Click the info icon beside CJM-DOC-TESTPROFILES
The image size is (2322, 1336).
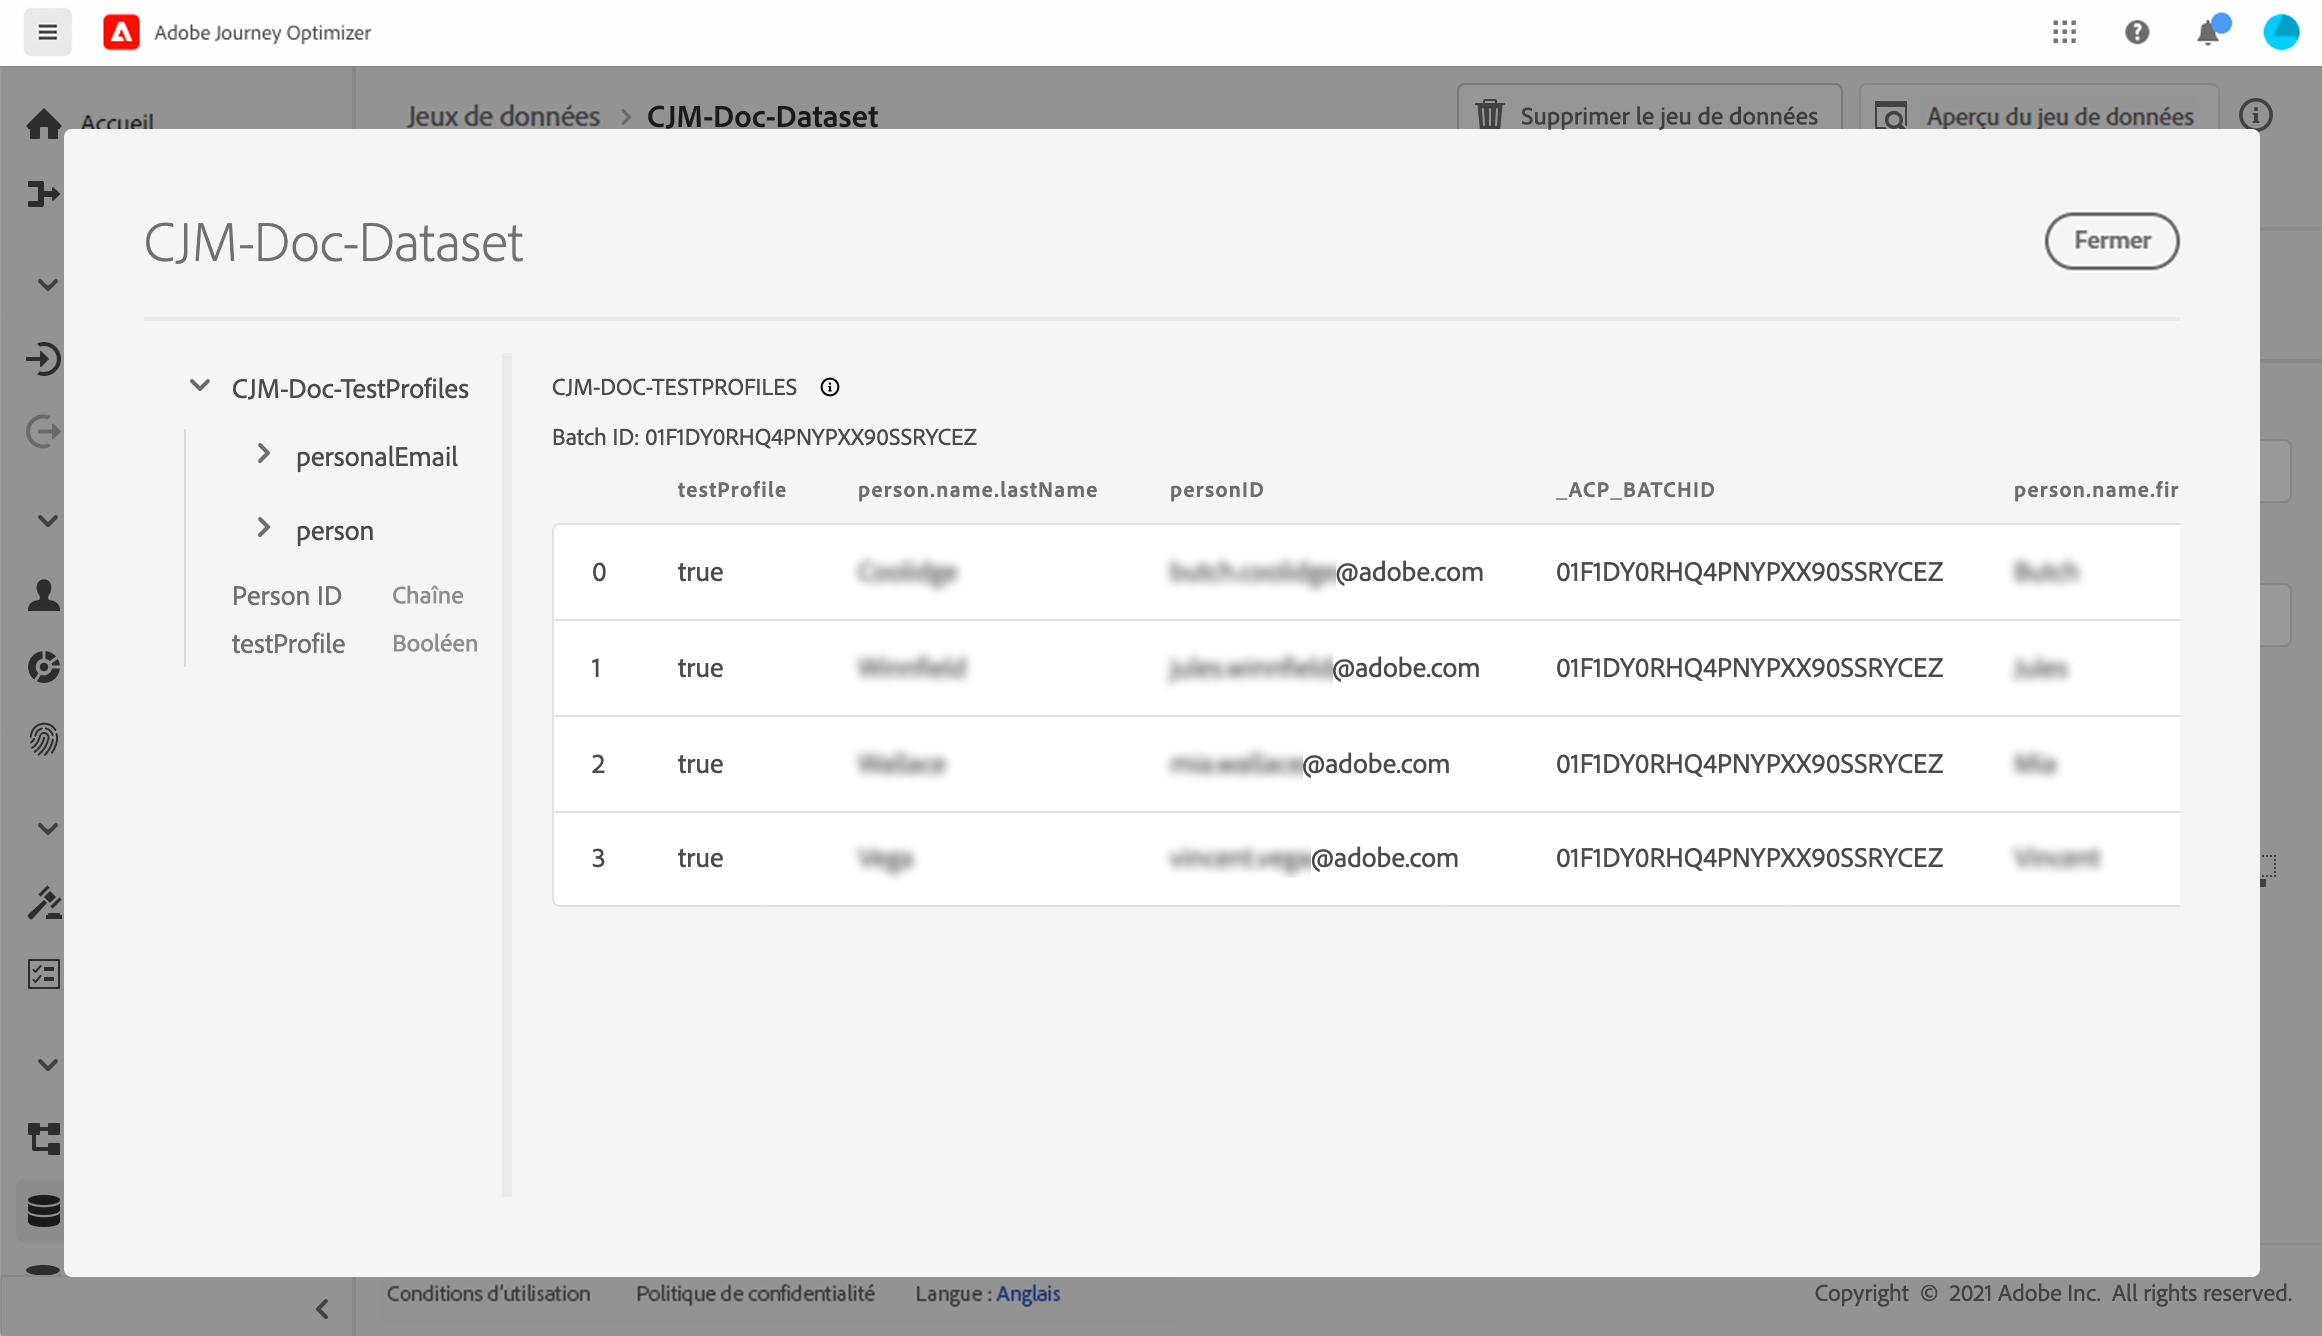point(829,387)
